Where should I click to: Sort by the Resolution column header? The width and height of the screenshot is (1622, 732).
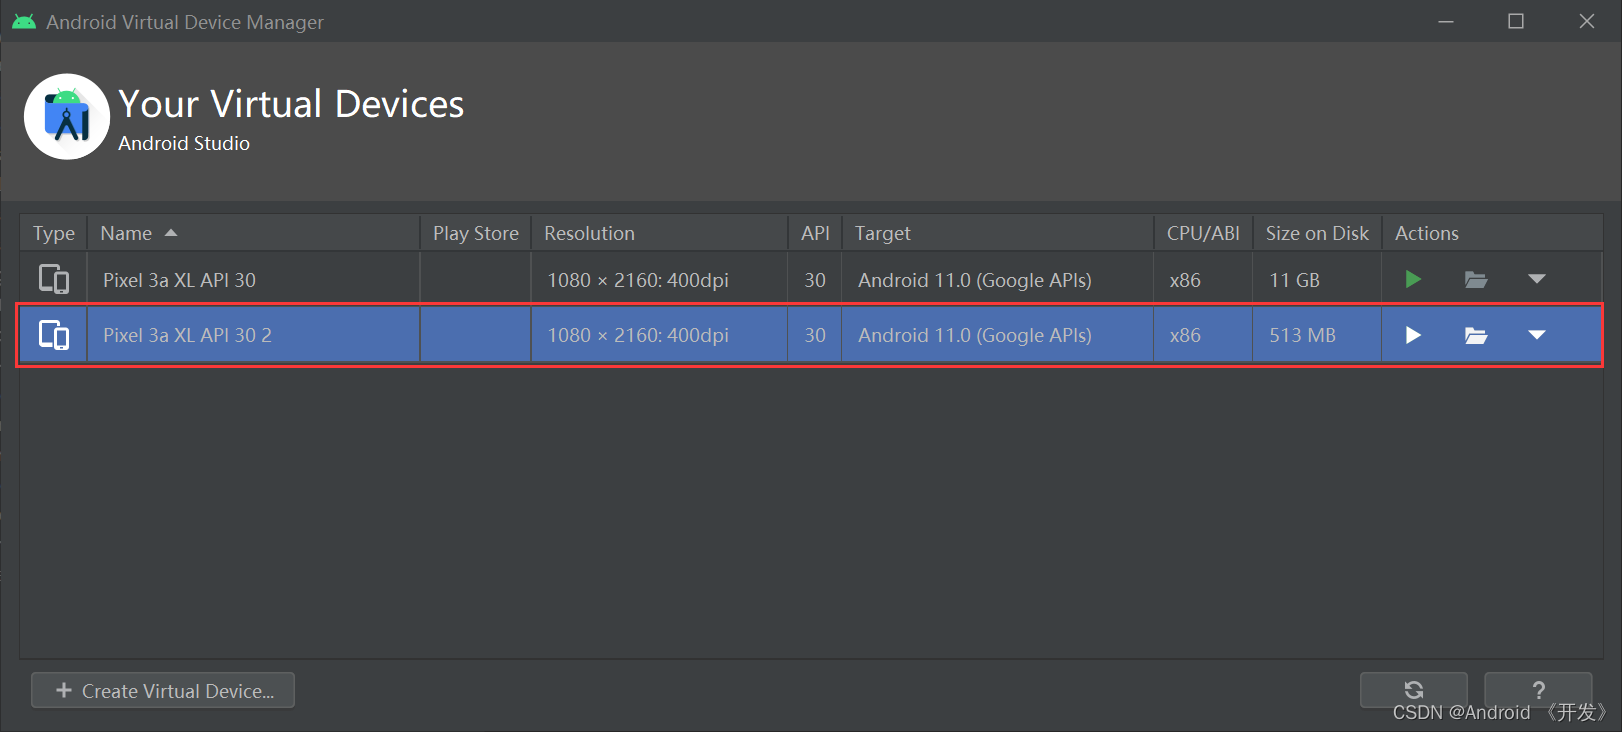click(x=659, y=233)
